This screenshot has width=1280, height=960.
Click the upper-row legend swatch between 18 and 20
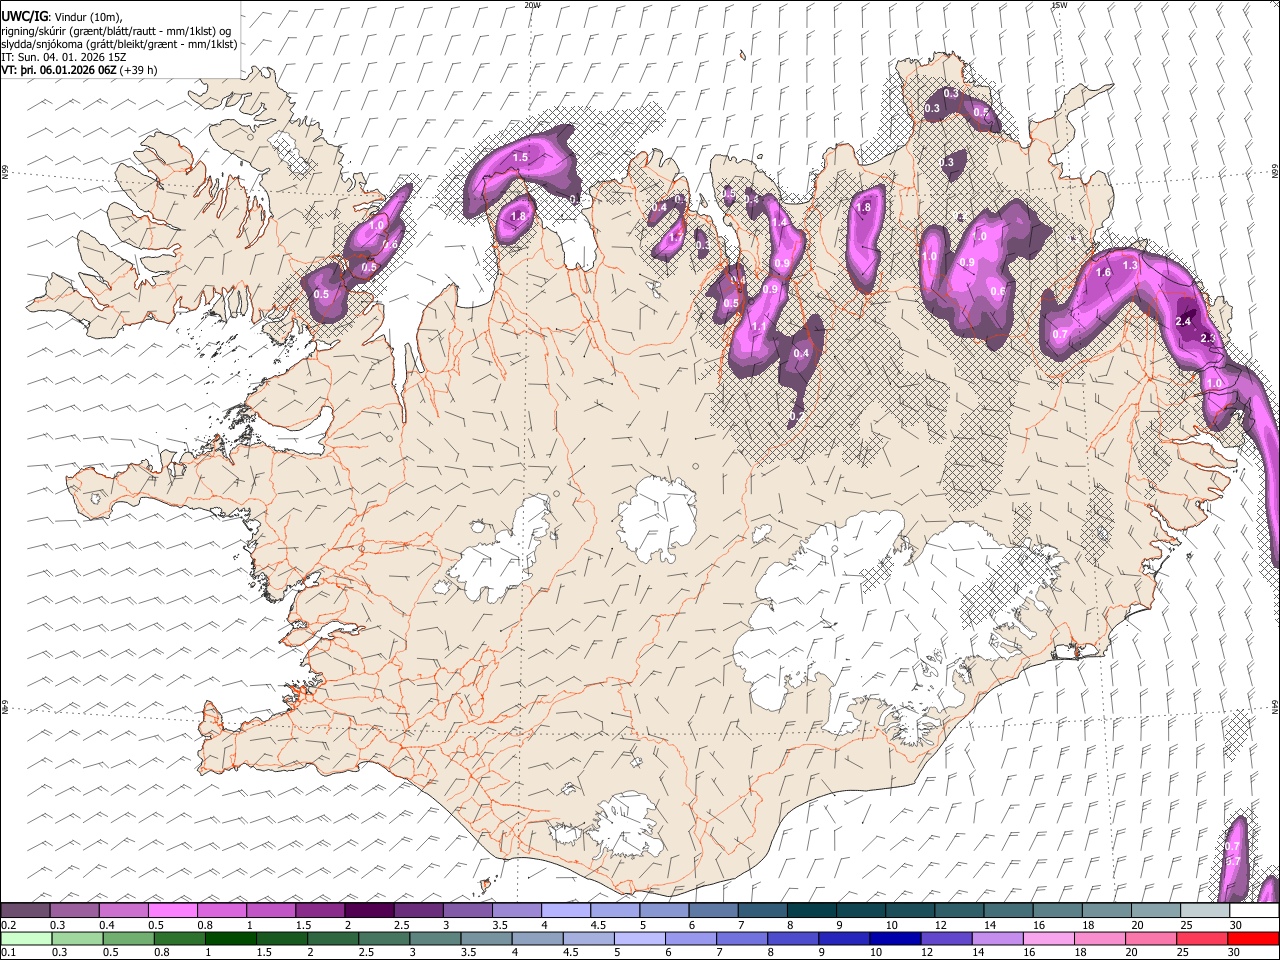point(1106,910)
